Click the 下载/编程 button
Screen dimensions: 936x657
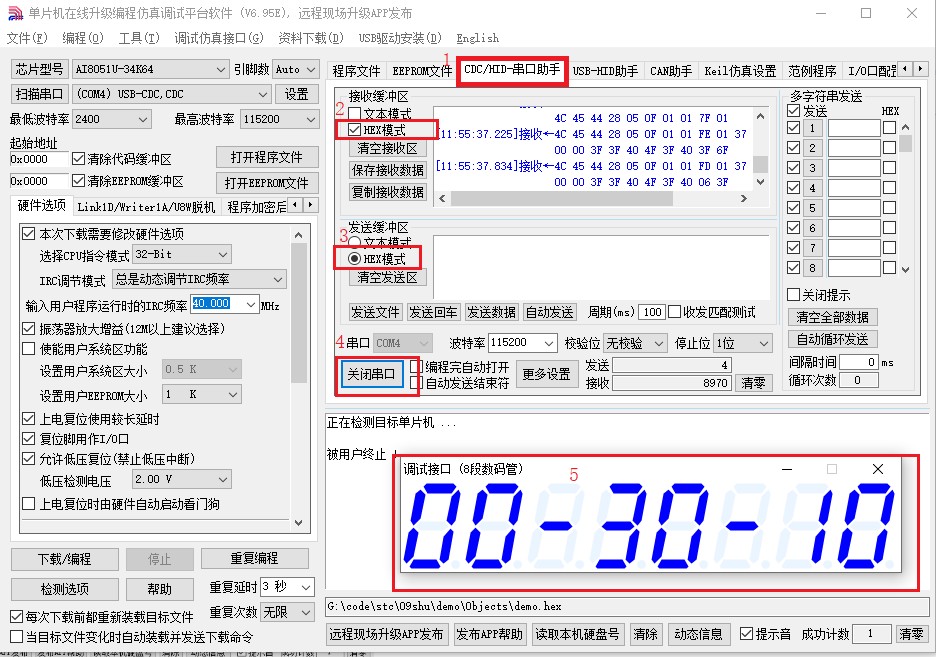pos(64,559)
